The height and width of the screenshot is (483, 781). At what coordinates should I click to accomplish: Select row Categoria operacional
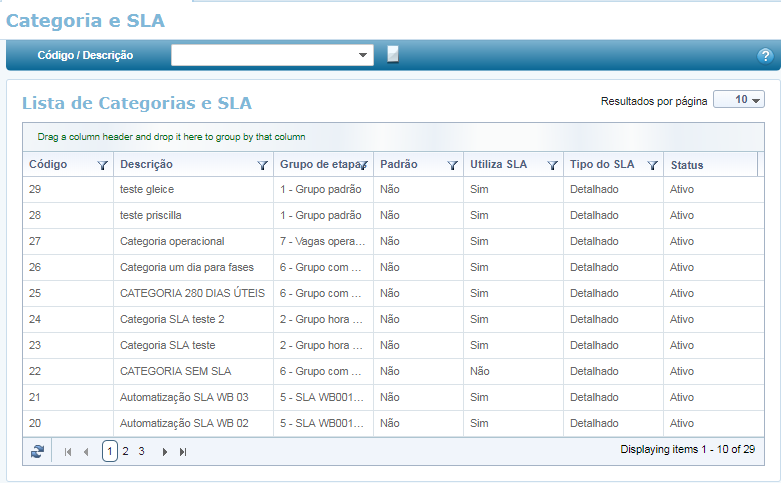coord(172,241)
